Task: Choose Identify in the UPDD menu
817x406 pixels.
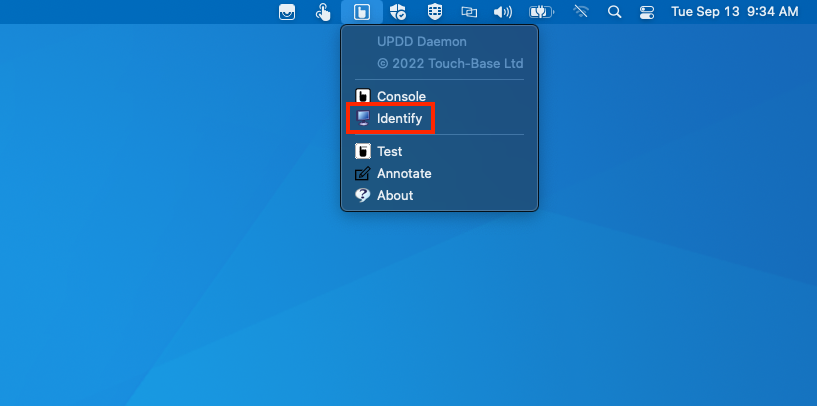Action: (439, 119)
